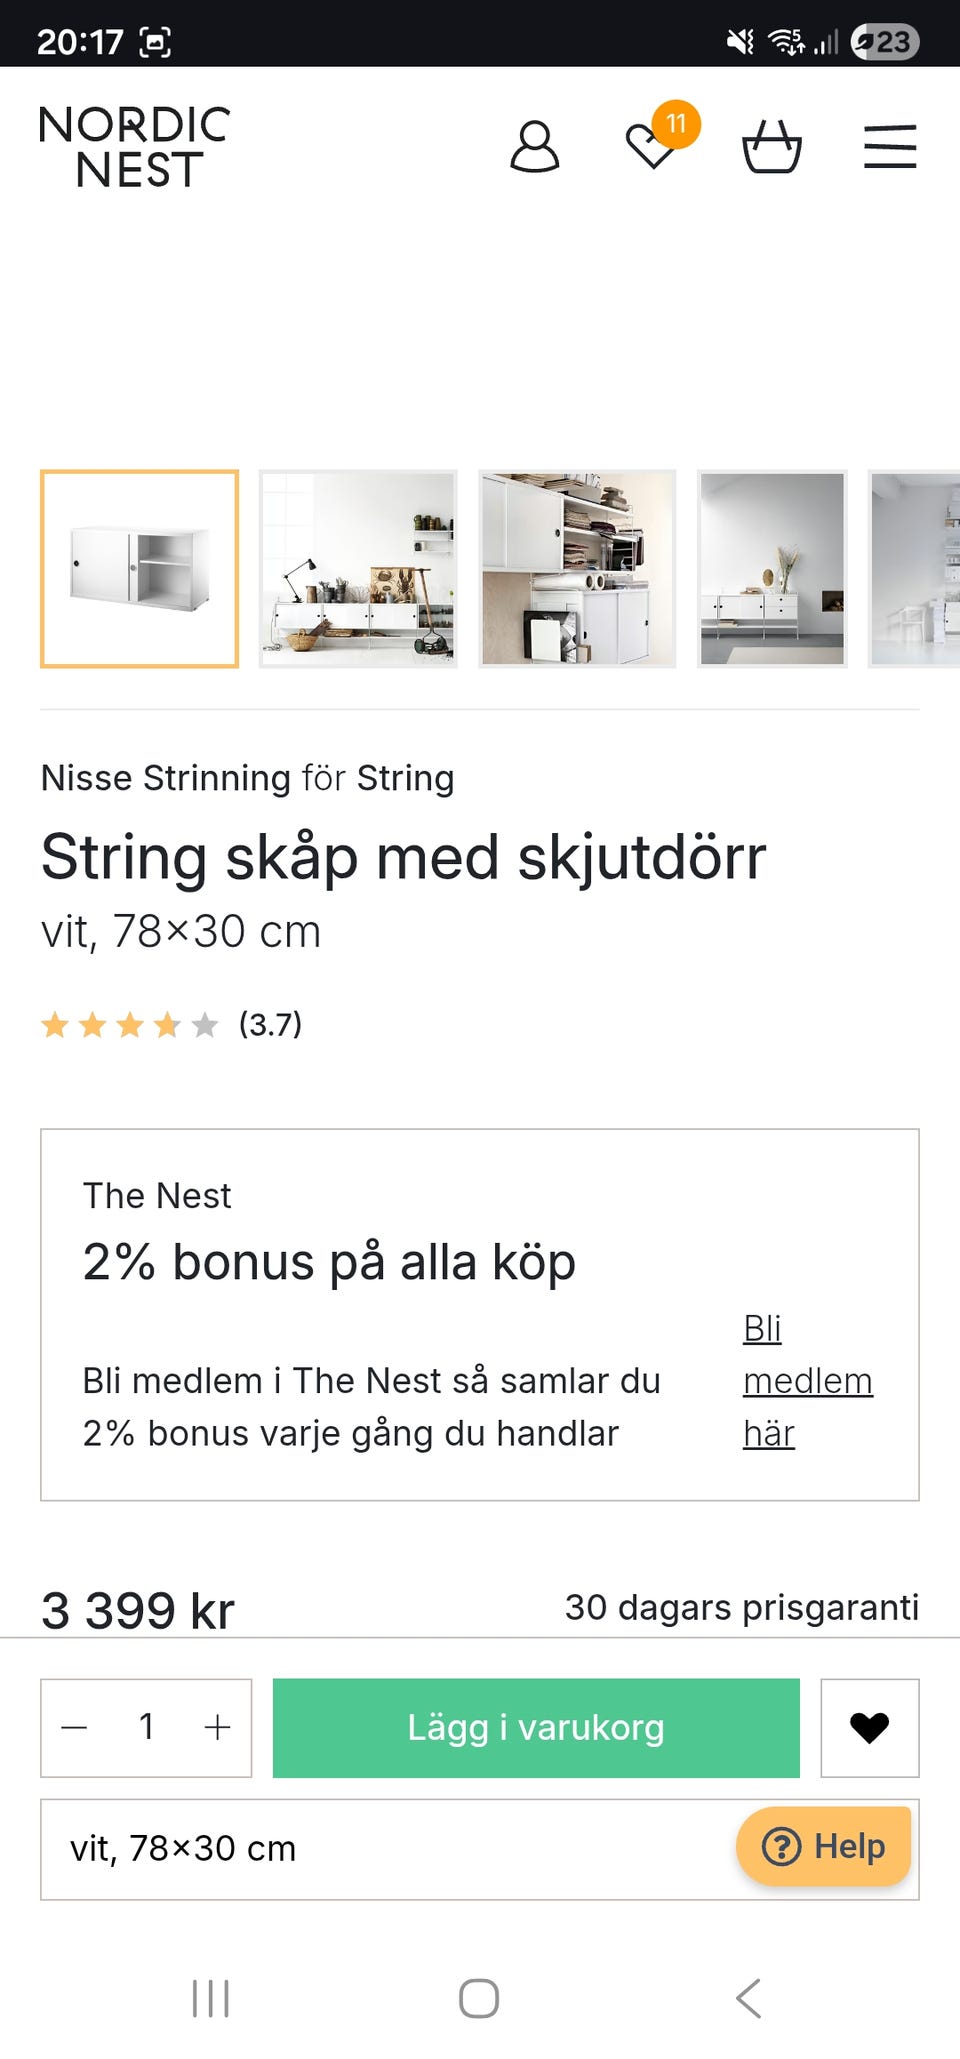This screenshot has height=2059, width=960.
Task: Tap the Android recent apps icon
Action: click(211, 1998)
